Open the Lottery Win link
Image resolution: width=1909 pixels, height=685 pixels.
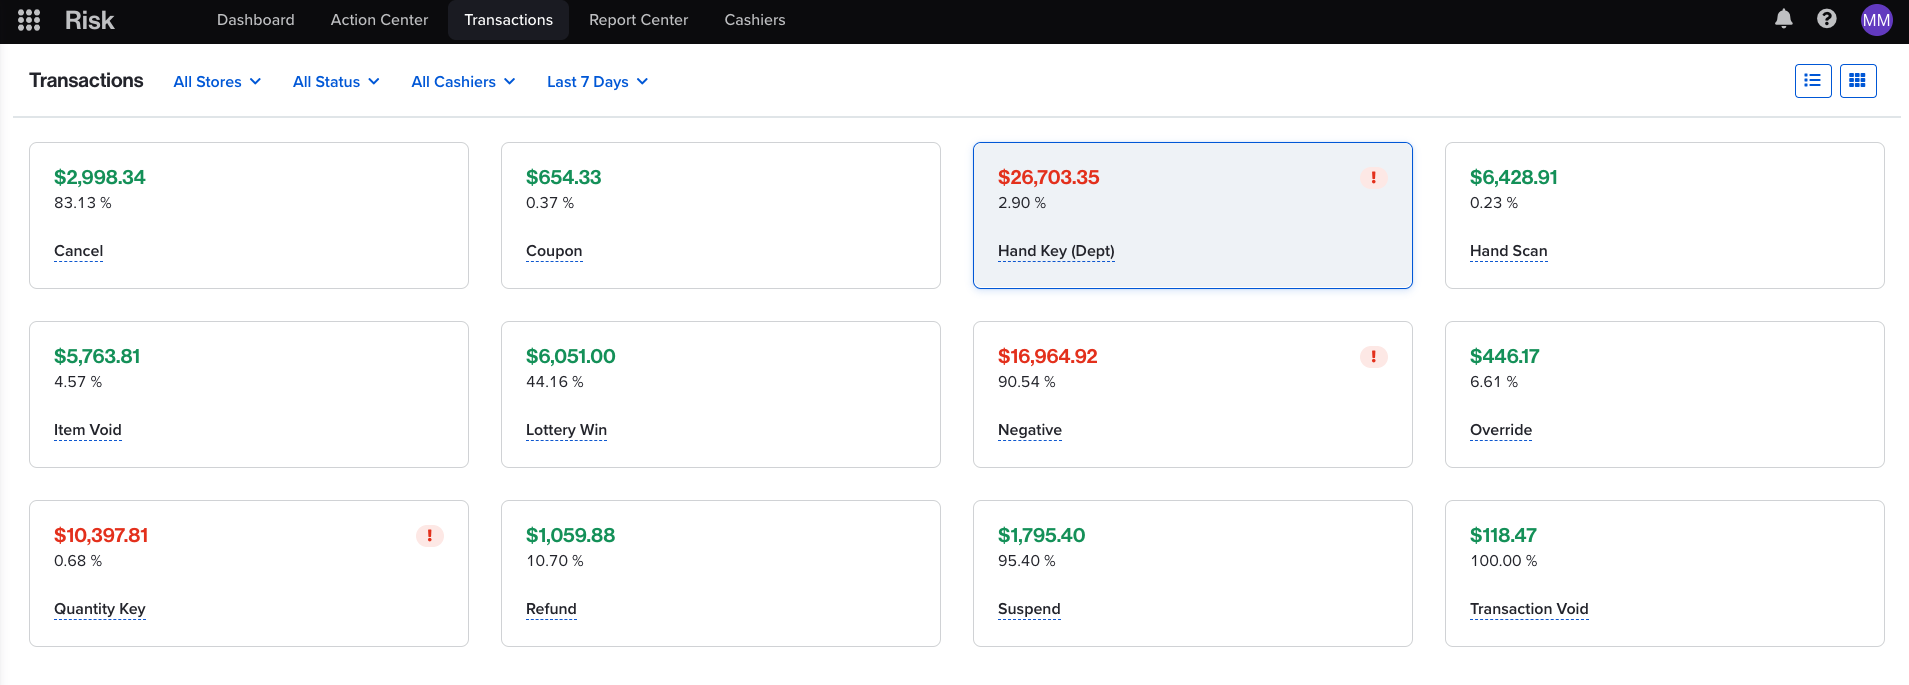pos(566,430)
